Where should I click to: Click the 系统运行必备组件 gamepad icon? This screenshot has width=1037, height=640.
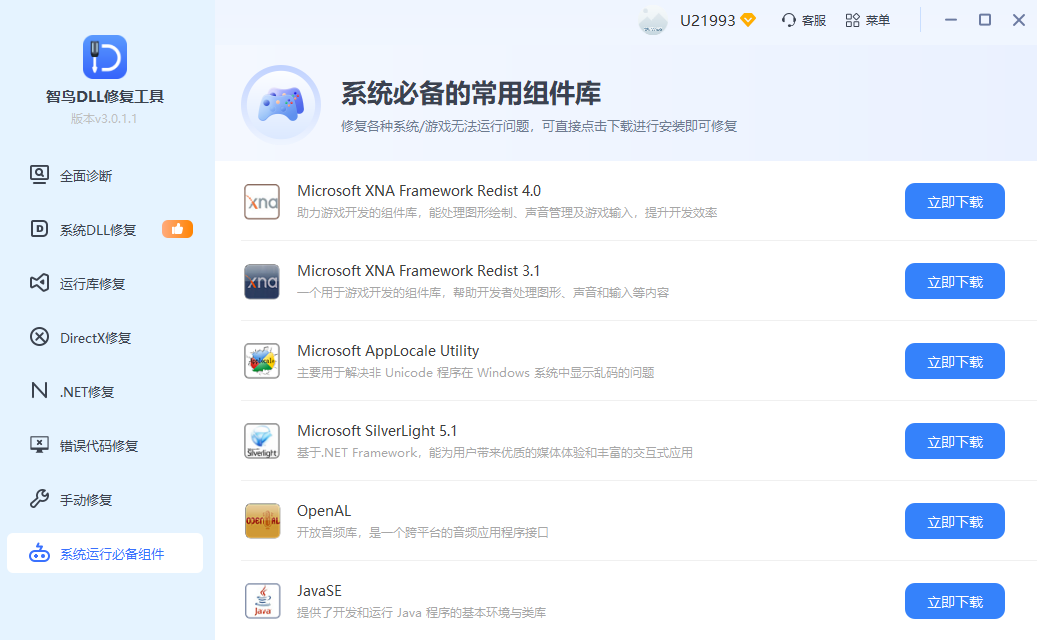[39, 553]
